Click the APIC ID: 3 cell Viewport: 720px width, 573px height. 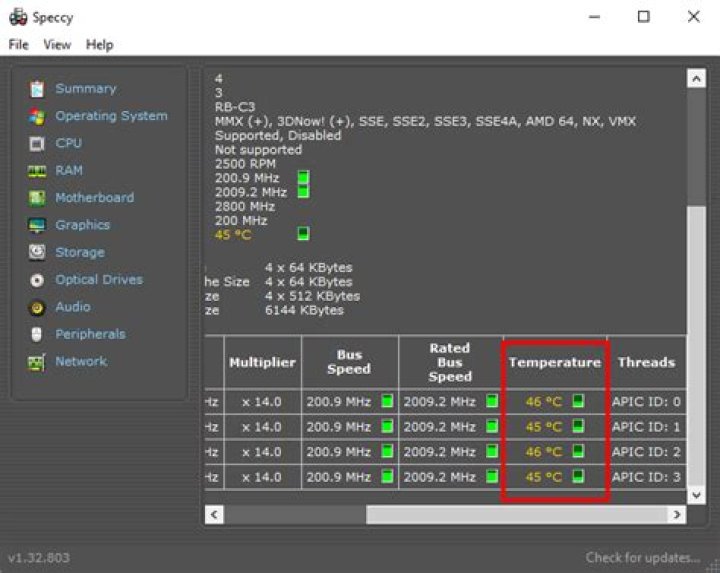(647, 477)
